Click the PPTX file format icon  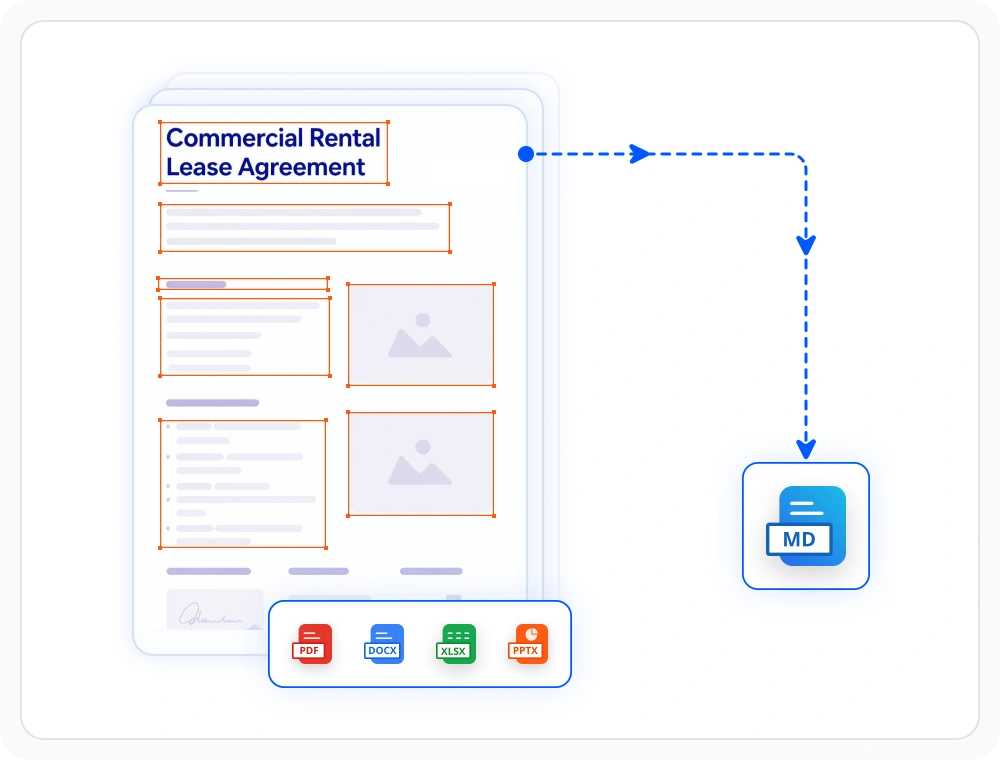[527, 644]
